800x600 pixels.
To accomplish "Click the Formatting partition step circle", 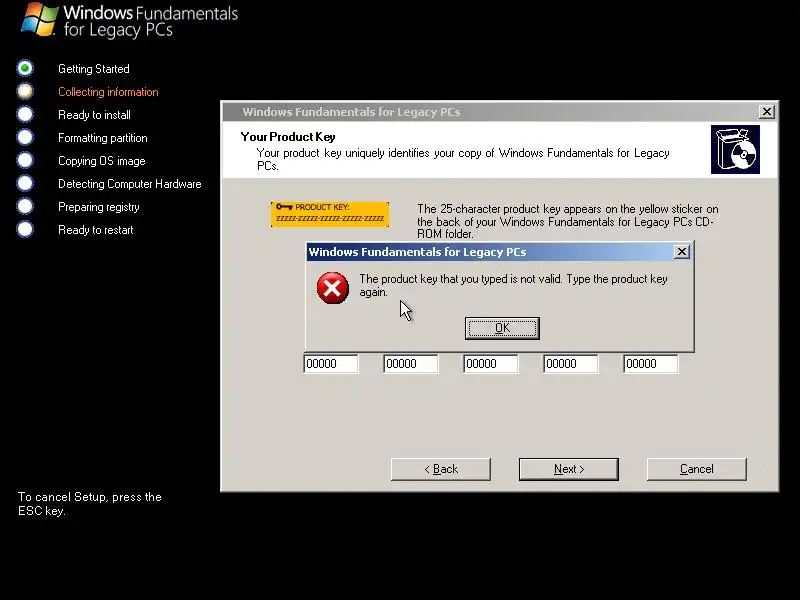I will (24, 137).
